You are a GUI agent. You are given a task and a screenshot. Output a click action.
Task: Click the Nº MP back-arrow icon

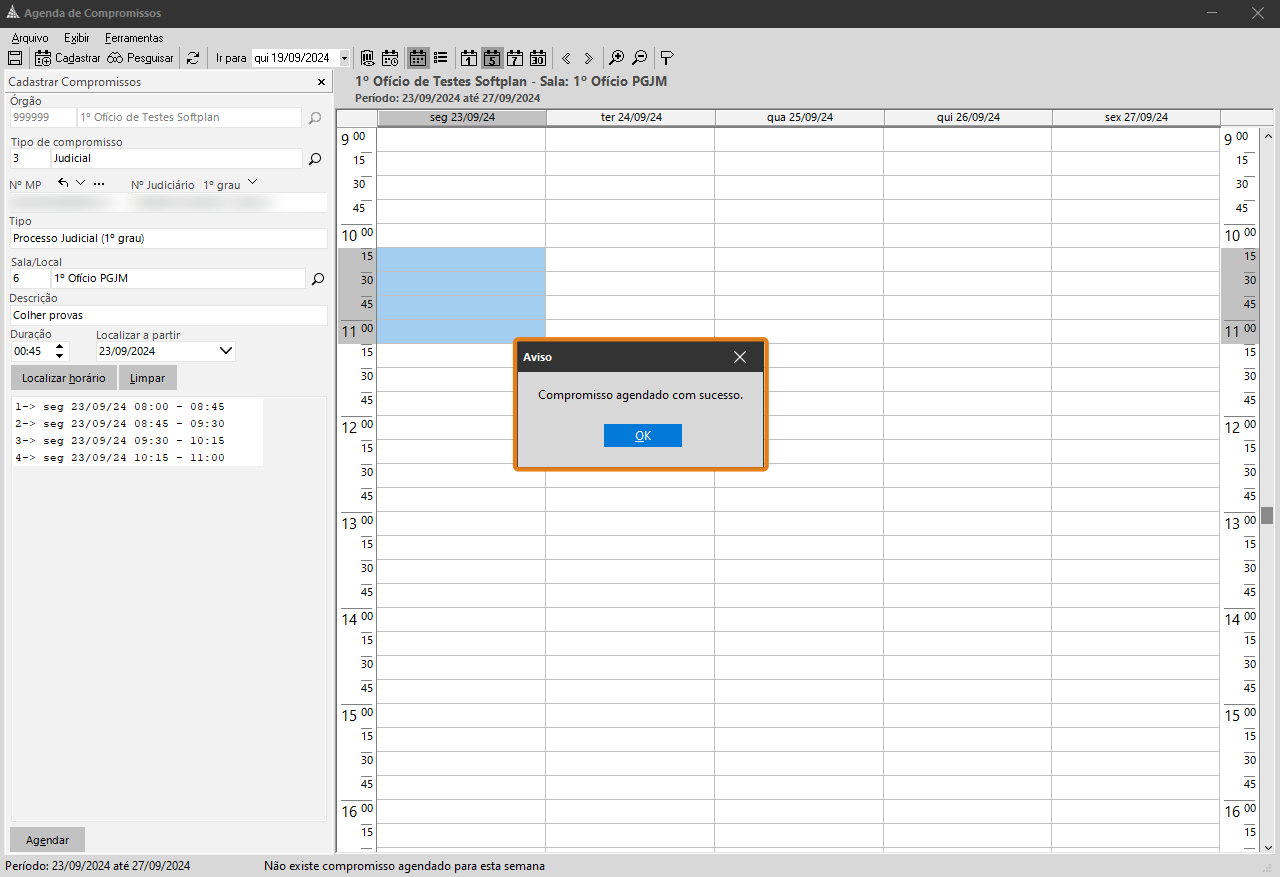coord(64,183)
